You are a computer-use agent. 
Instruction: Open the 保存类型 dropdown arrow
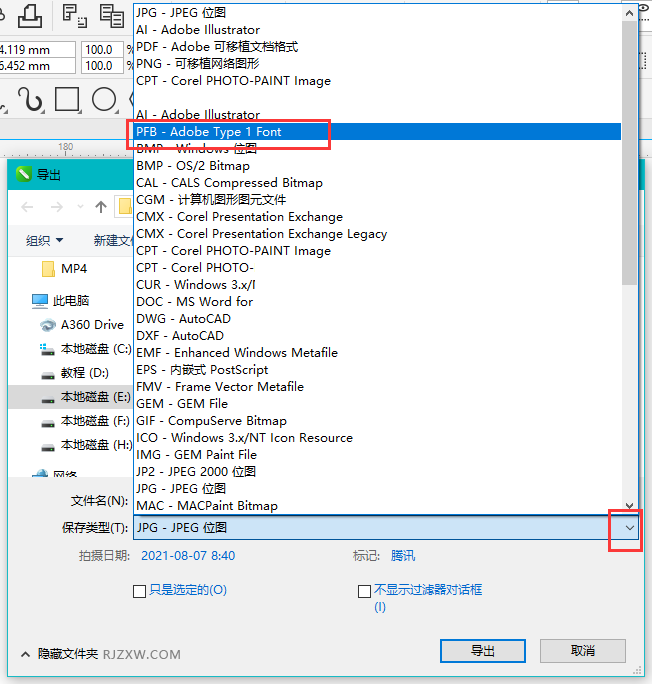[x=629, y=527]
